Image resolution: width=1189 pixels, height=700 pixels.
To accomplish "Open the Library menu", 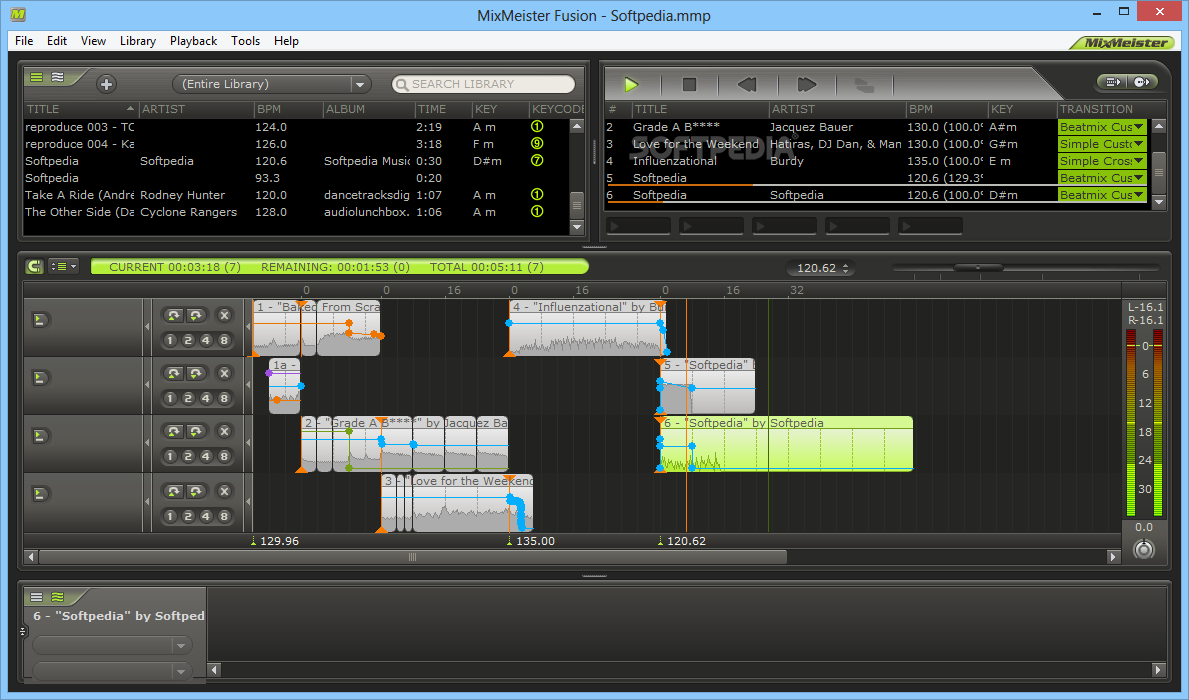I will [137, 41].
